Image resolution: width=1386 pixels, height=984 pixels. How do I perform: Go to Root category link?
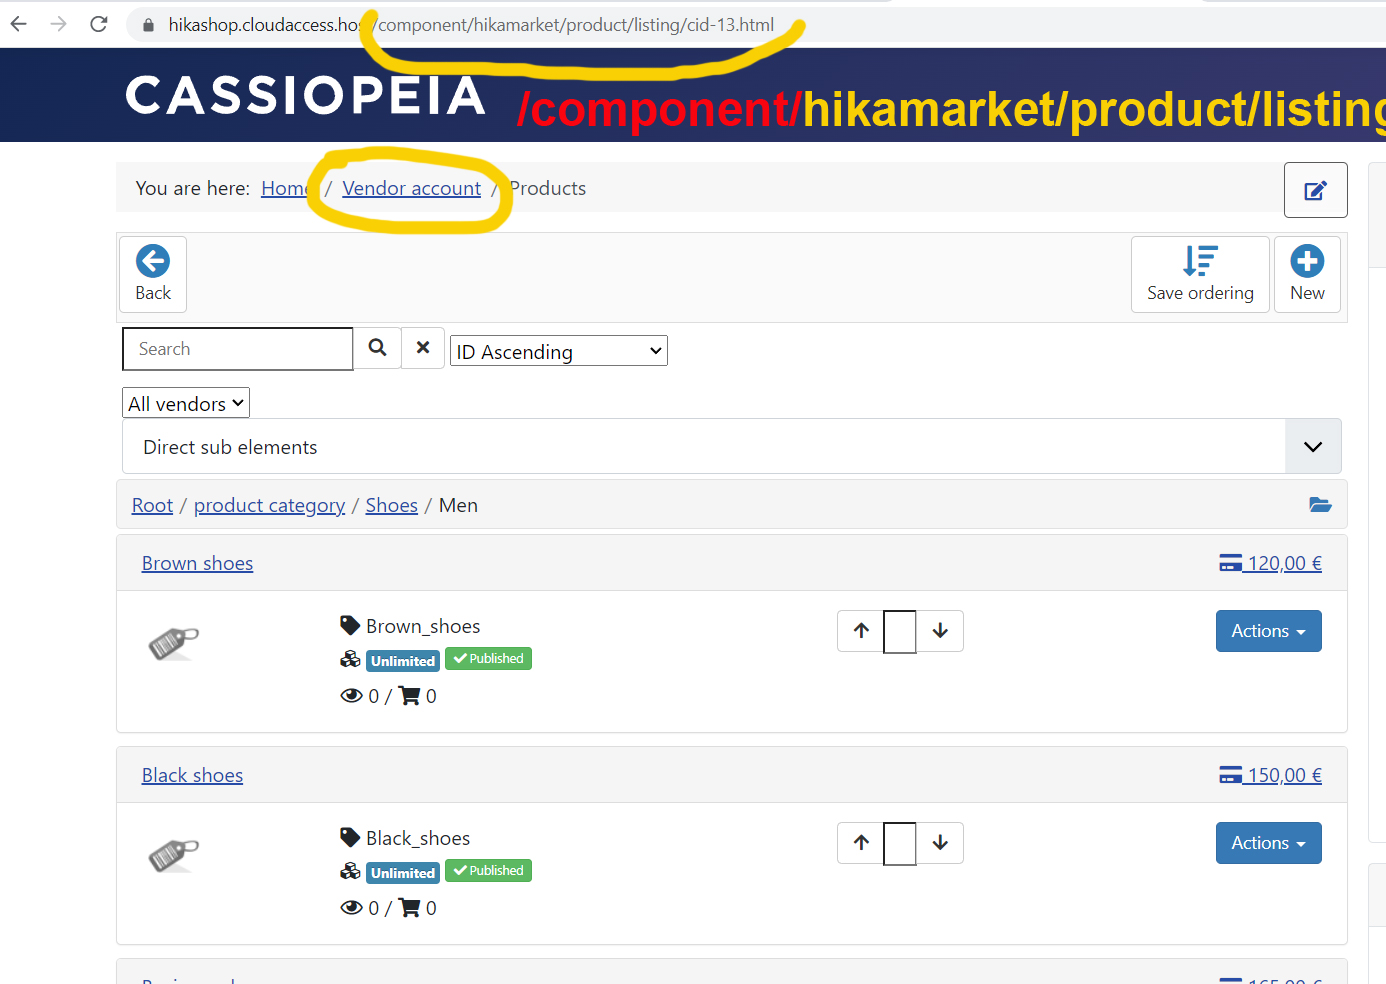point(152,506)
